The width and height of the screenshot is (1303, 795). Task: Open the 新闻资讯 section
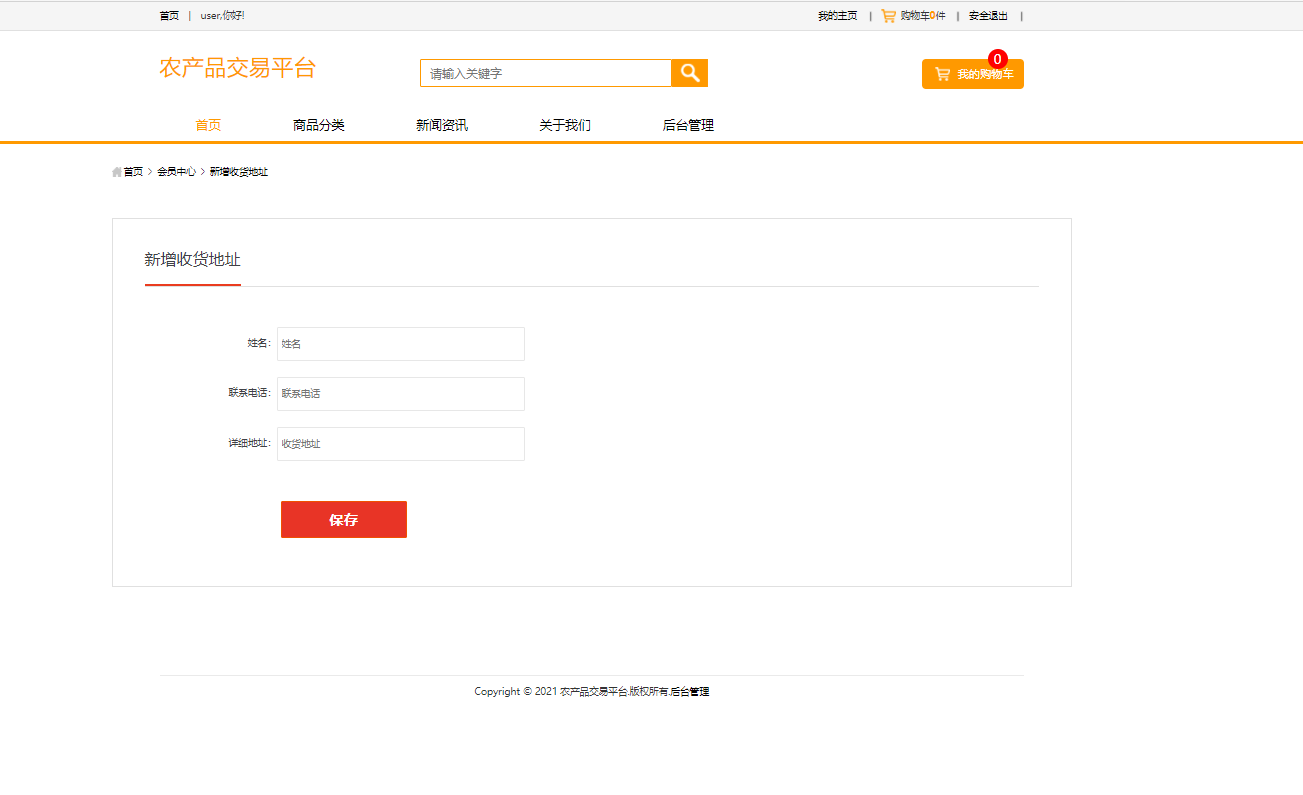pyautogui.click(x=440, y=124)
